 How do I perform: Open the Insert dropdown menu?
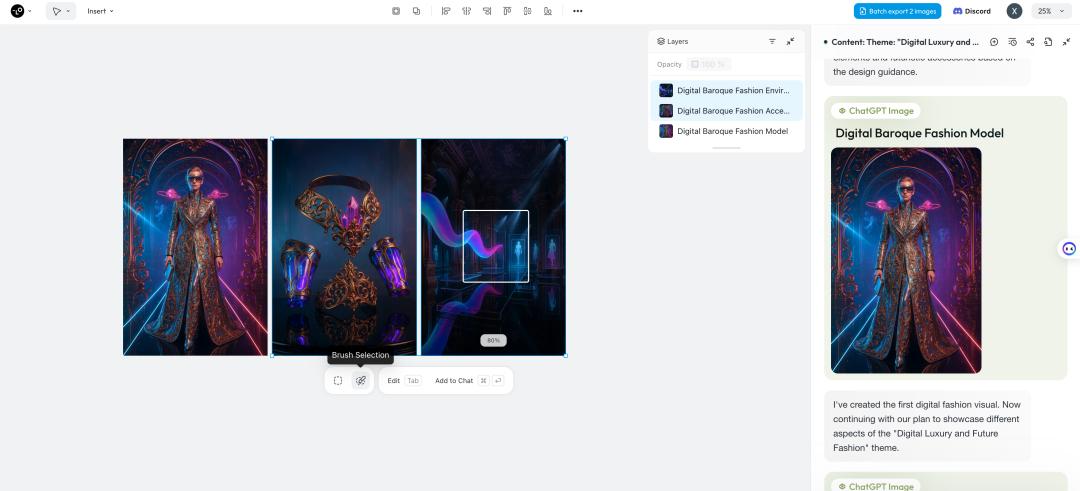click(100, 11)
